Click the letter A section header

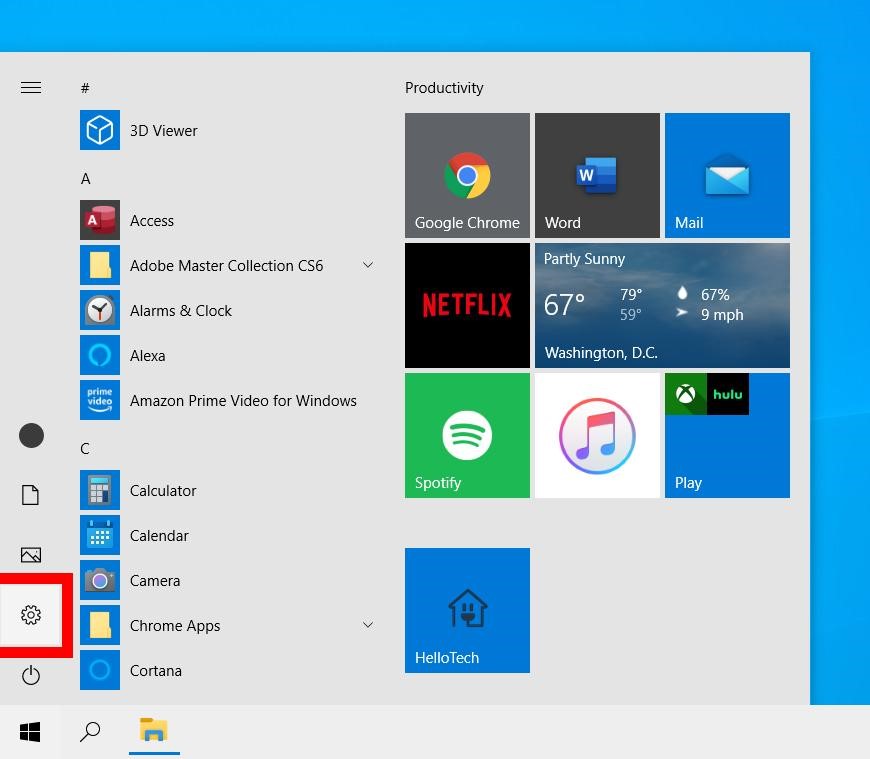[x=86, y=179]
